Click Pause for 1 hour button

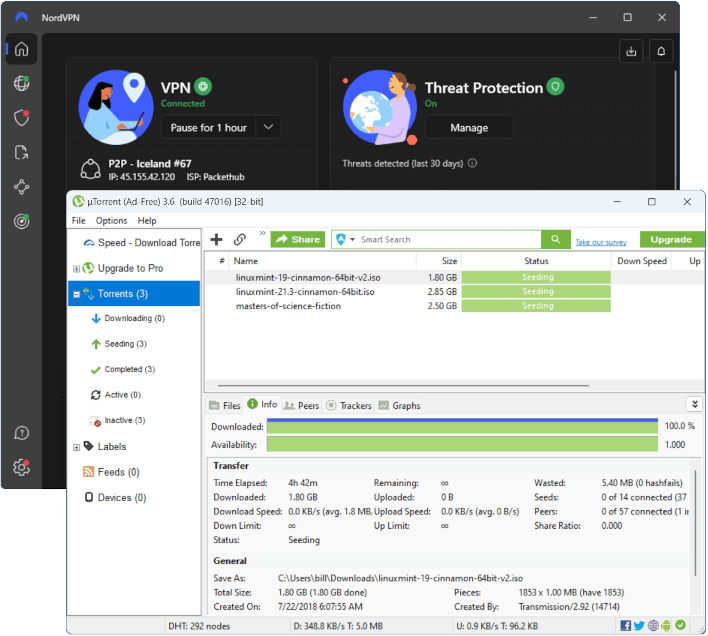pyautogui.click(x=209, y=127)
